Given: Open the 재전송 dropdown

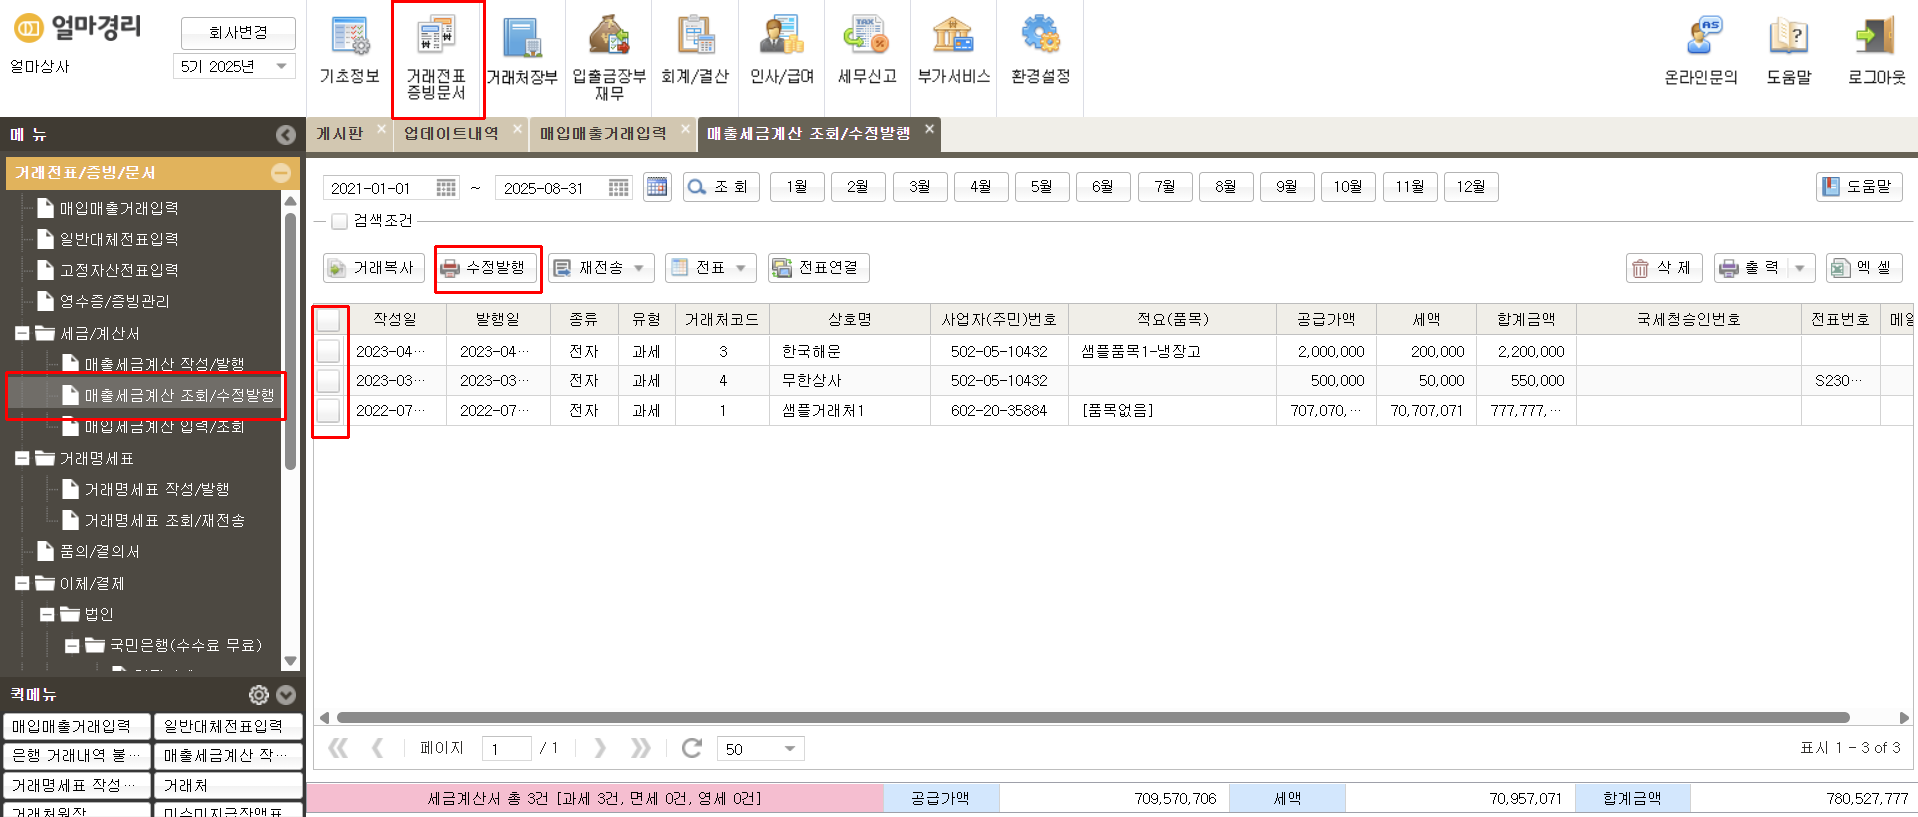Looking at the screenshot, I should tap(602, 268).
